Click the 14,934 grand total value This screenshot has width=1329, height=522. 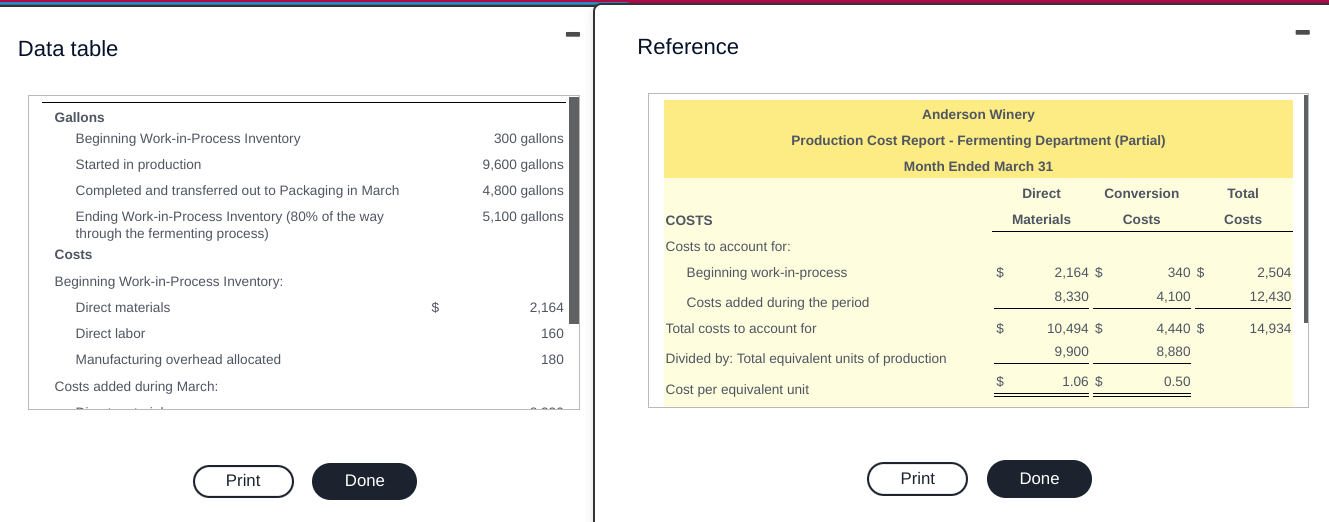tap(1270, 328)
